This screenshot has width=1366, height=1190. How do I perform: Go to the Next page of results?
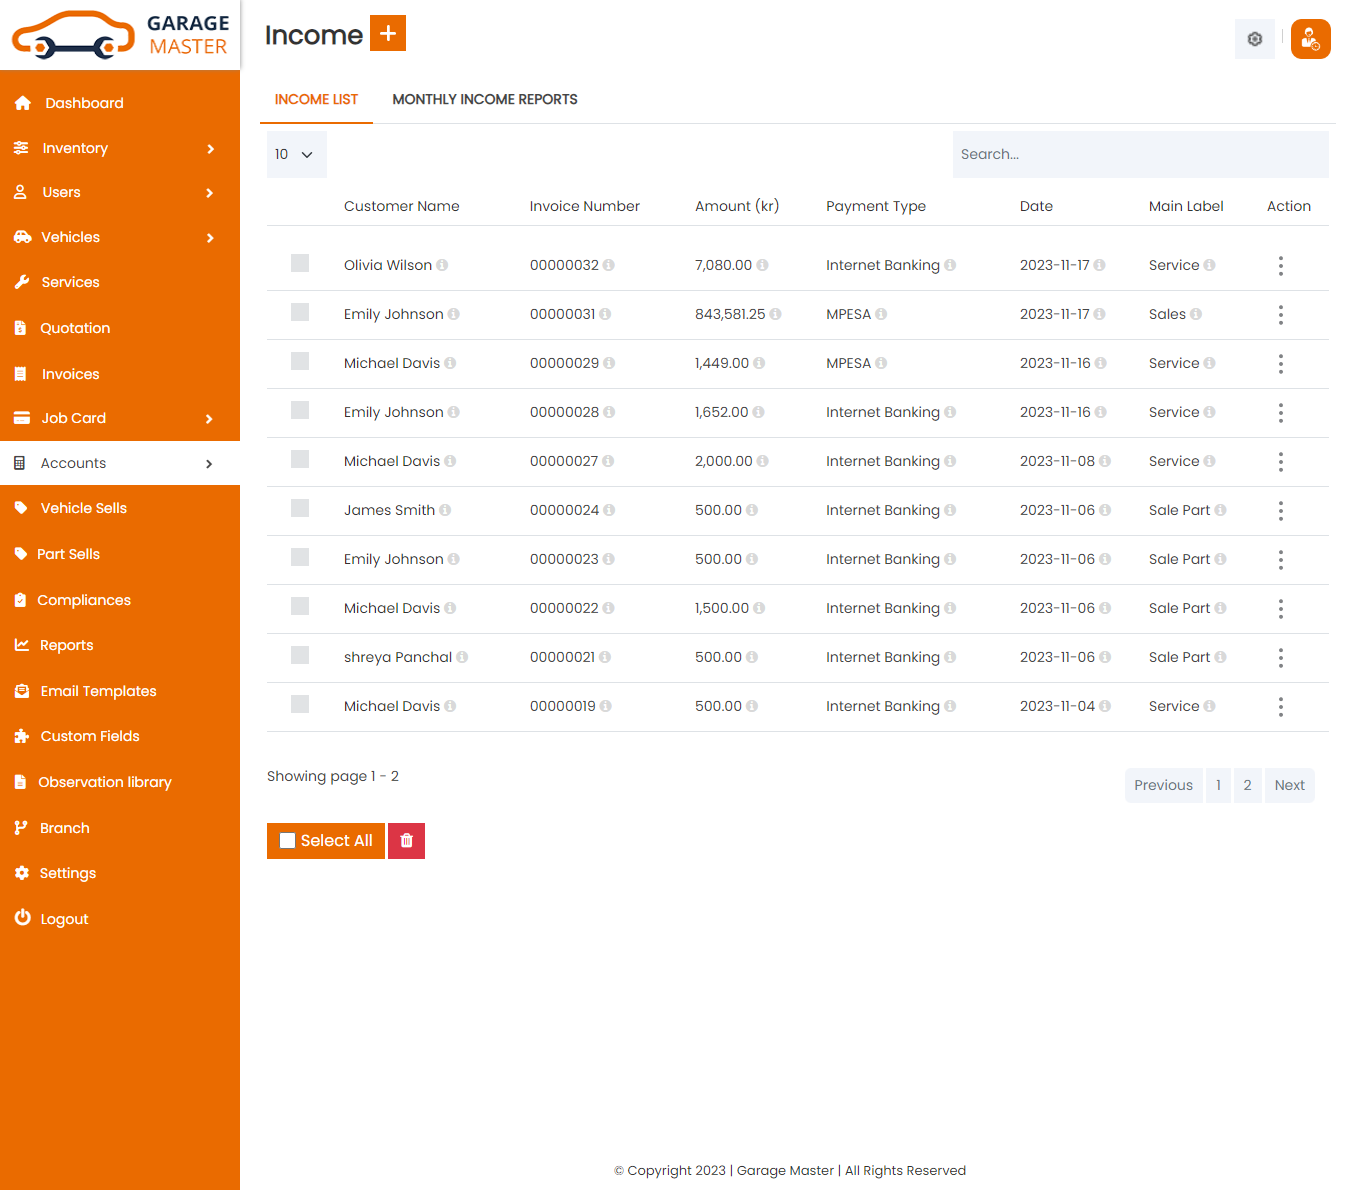click(1289, 785)
